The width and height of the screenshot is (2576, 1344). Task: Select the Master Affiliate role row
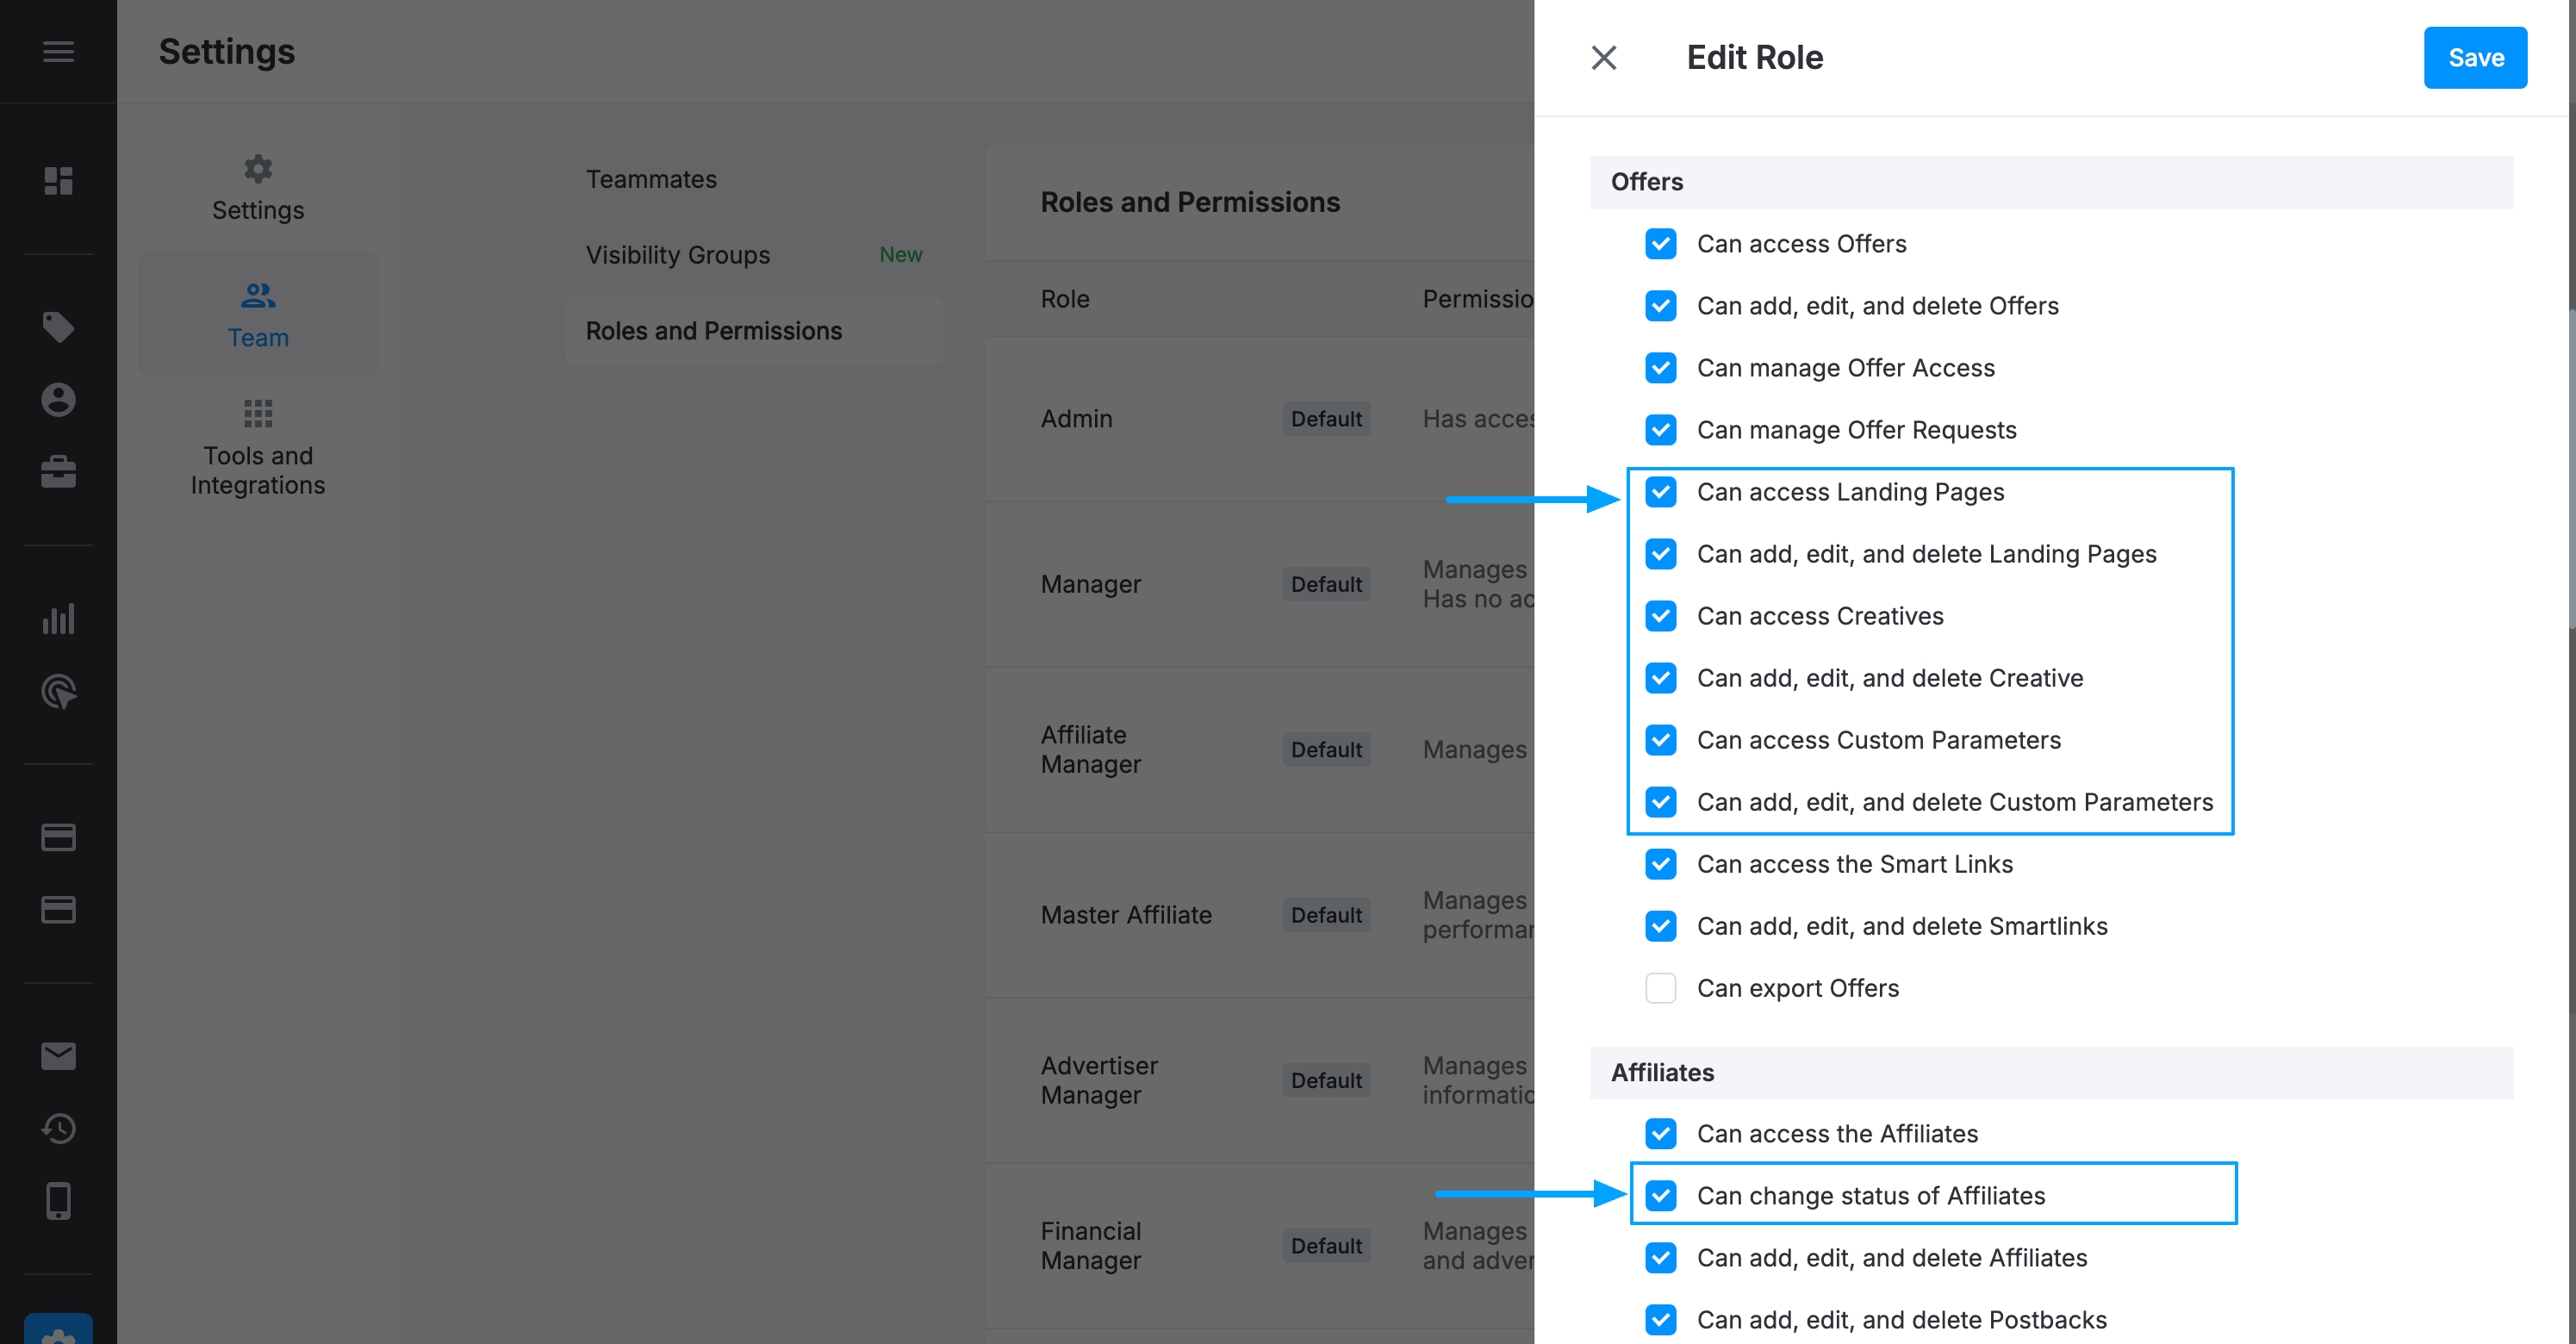coord(1260,915)
